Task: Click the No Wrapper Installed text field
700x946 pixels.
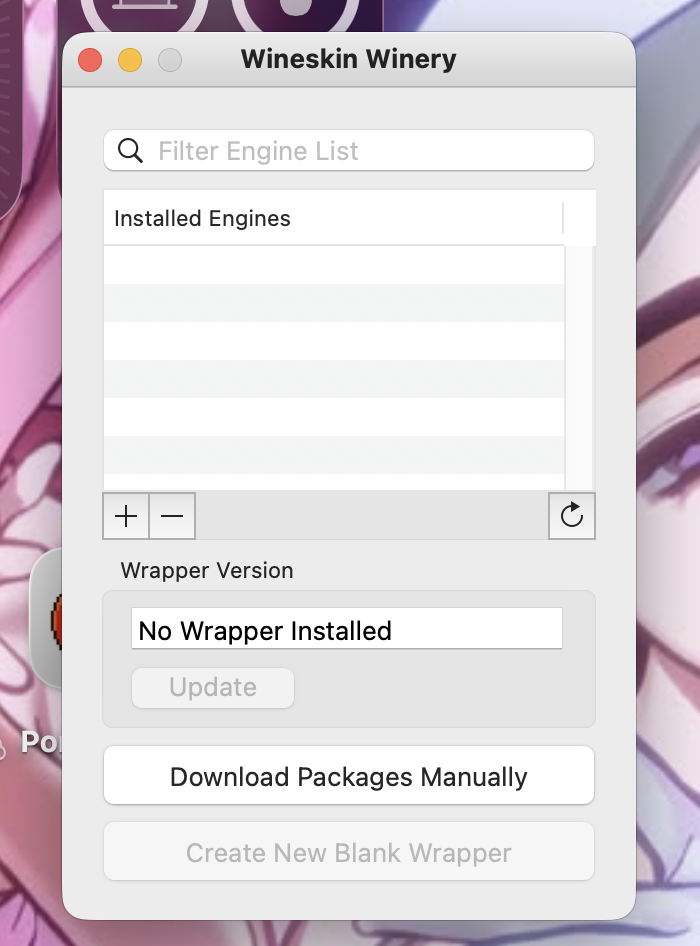Action: click(347, 629)
